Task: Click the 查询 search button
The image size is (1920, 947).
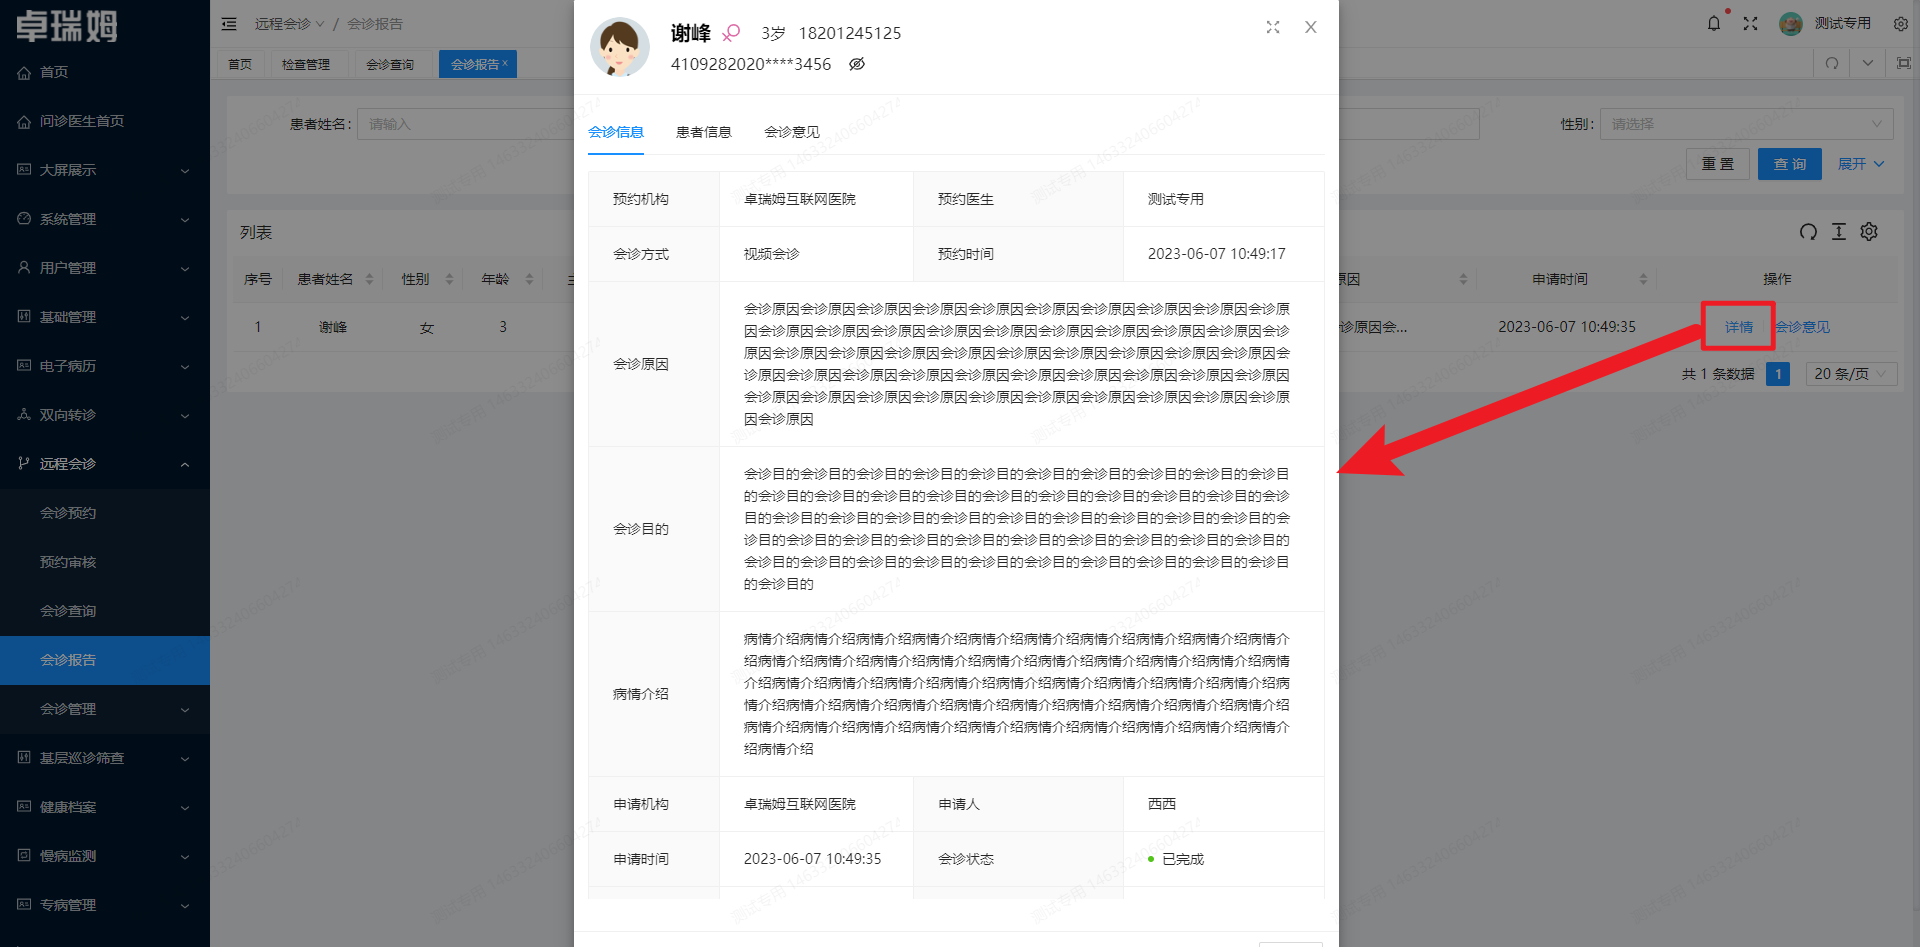Action: 1789,163
